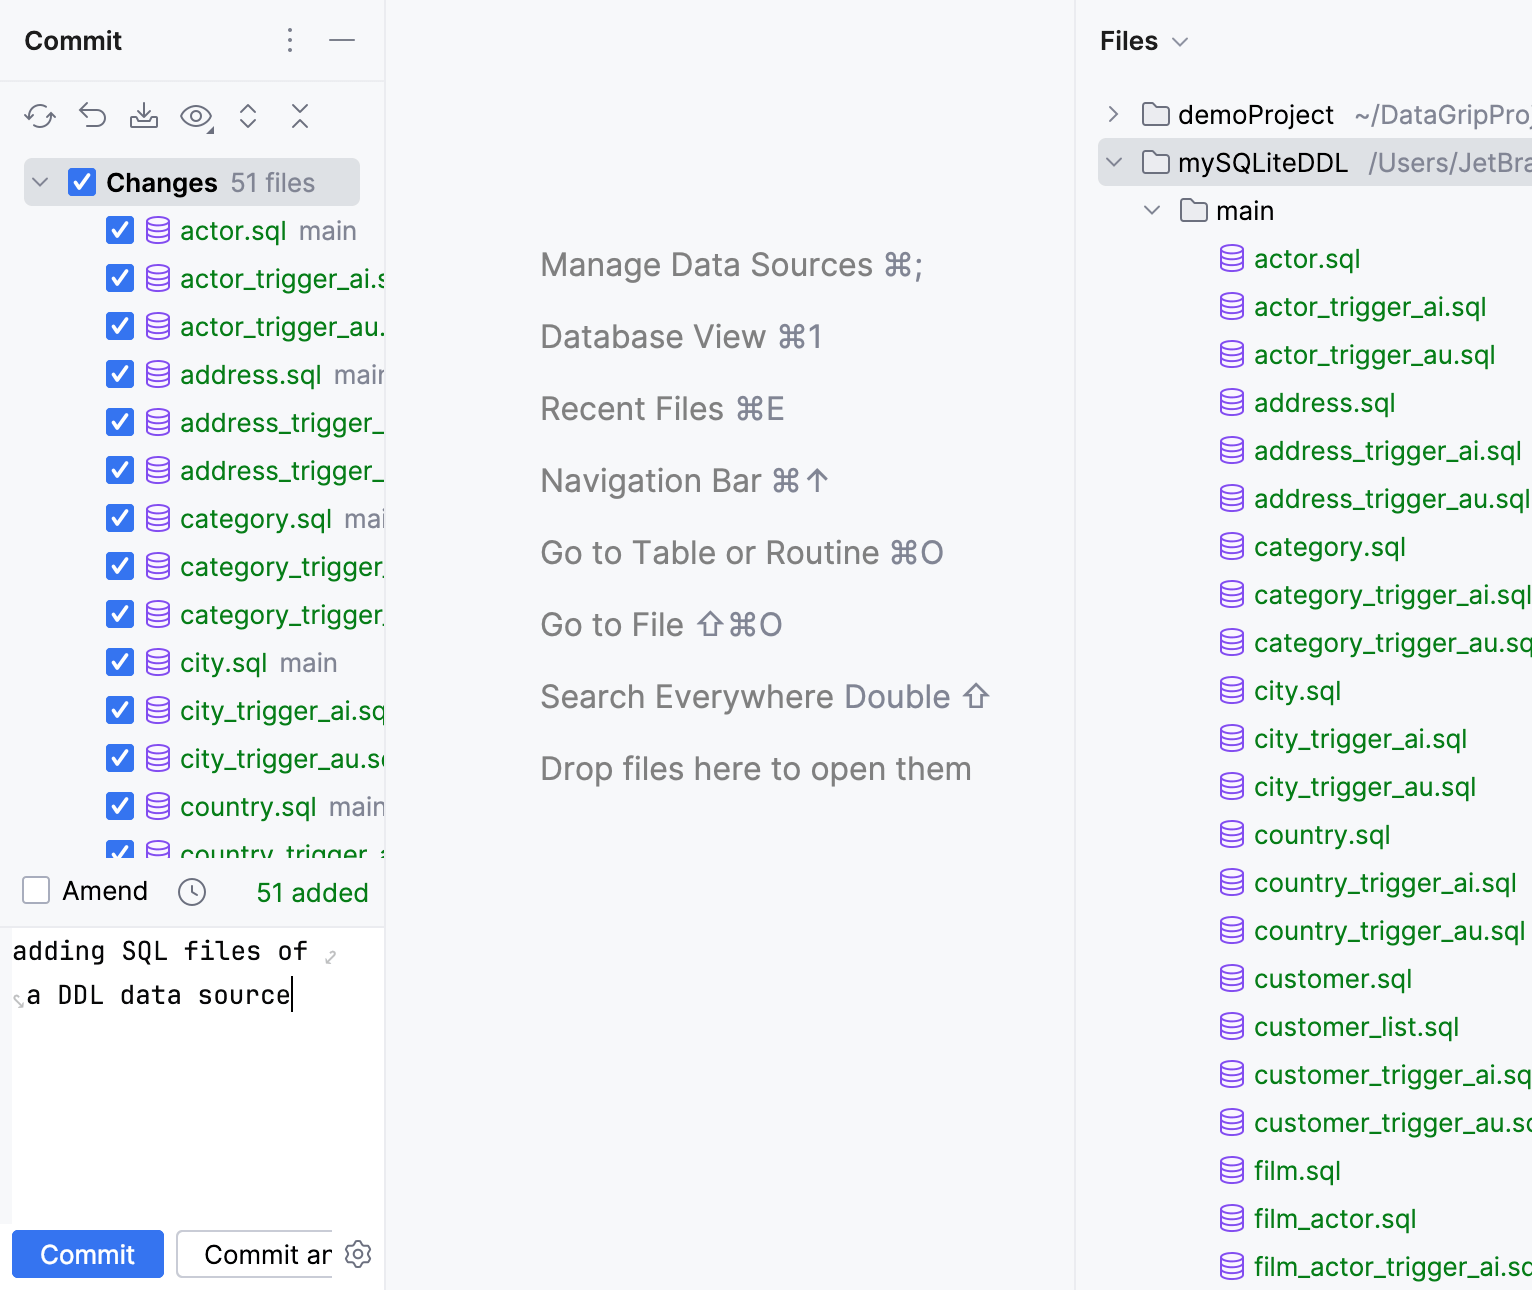Click the database icon next to film.sql

click(1230, 1170)
